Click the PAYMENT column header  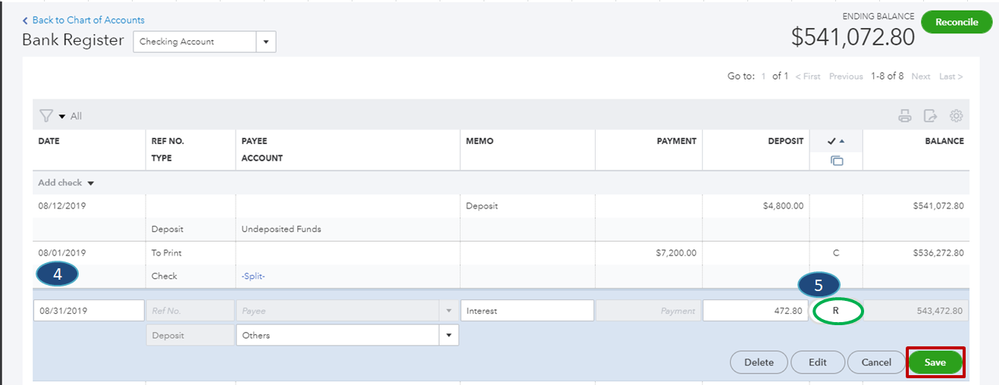(676, 142)
